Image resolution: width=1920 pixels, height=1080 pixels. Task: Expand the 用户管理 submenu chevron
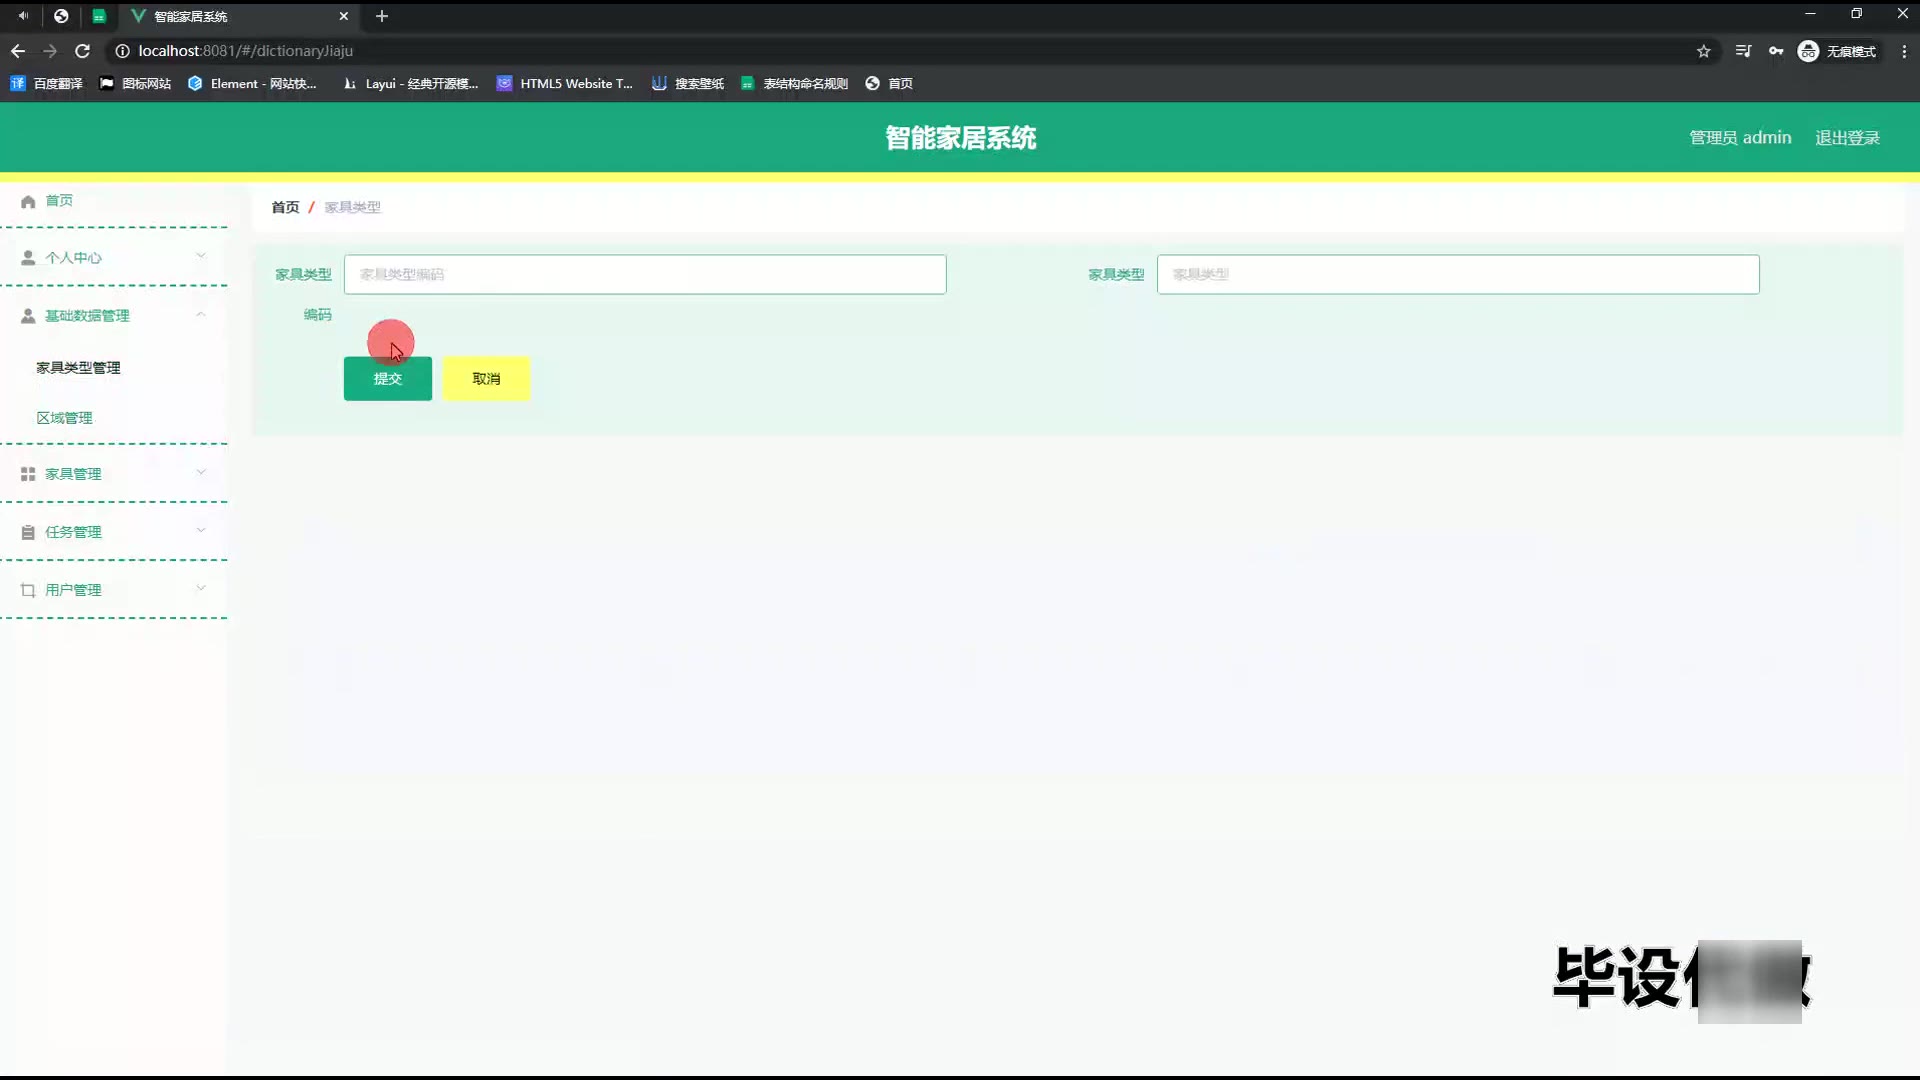pos(201,588)
